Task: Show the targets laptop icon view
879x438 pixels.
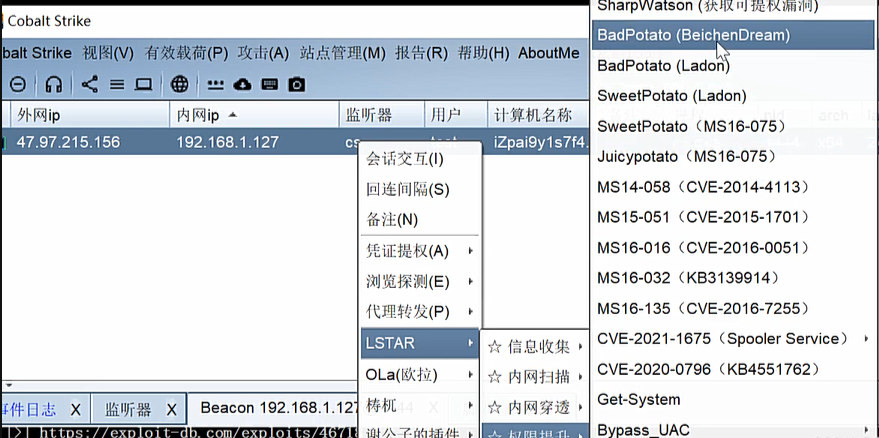Action: 144,85
